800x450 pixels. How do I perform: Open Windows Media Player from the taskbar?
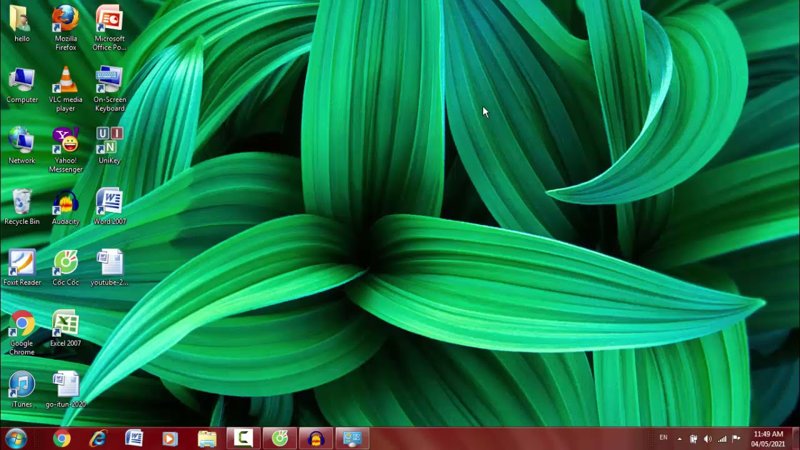click(x=170, y=438)
